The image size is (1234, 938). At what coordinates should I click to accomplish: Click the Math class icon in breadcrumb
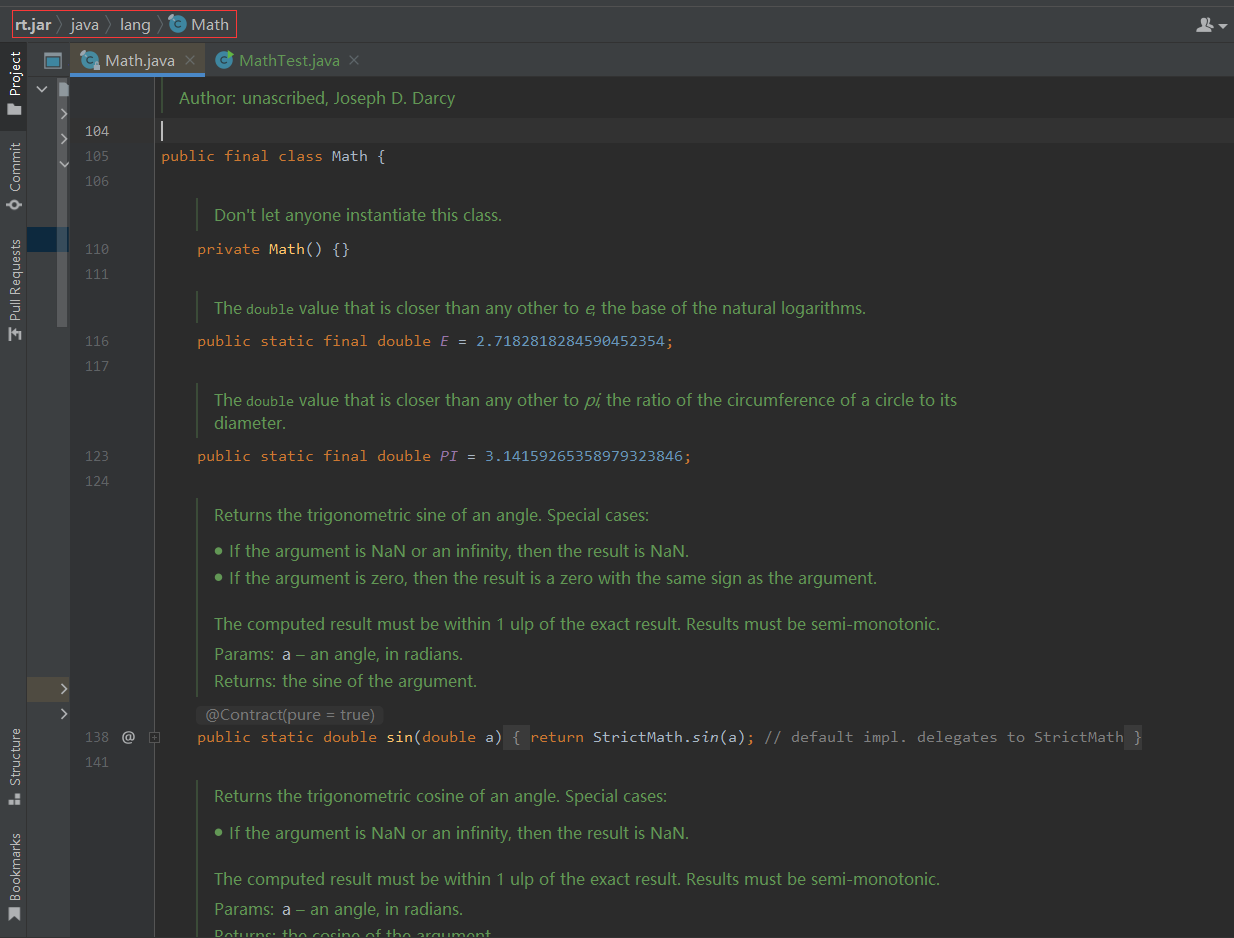pos(178,24)
